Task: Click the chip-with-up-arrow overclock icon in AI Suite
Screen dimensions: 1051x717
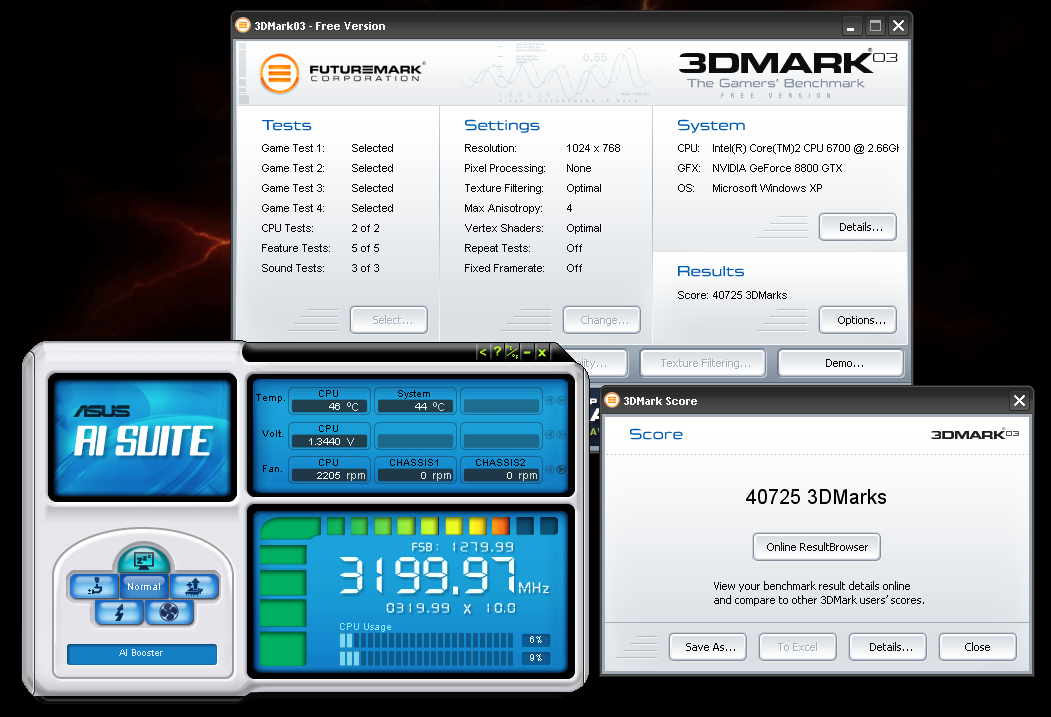Action: click(194, 587)
